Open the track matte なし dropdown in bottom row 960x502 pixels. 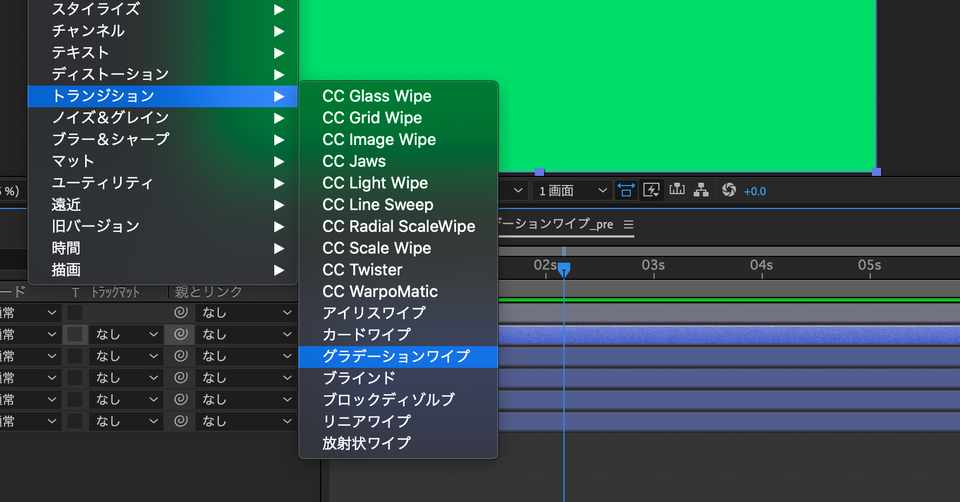pos(126,421)
